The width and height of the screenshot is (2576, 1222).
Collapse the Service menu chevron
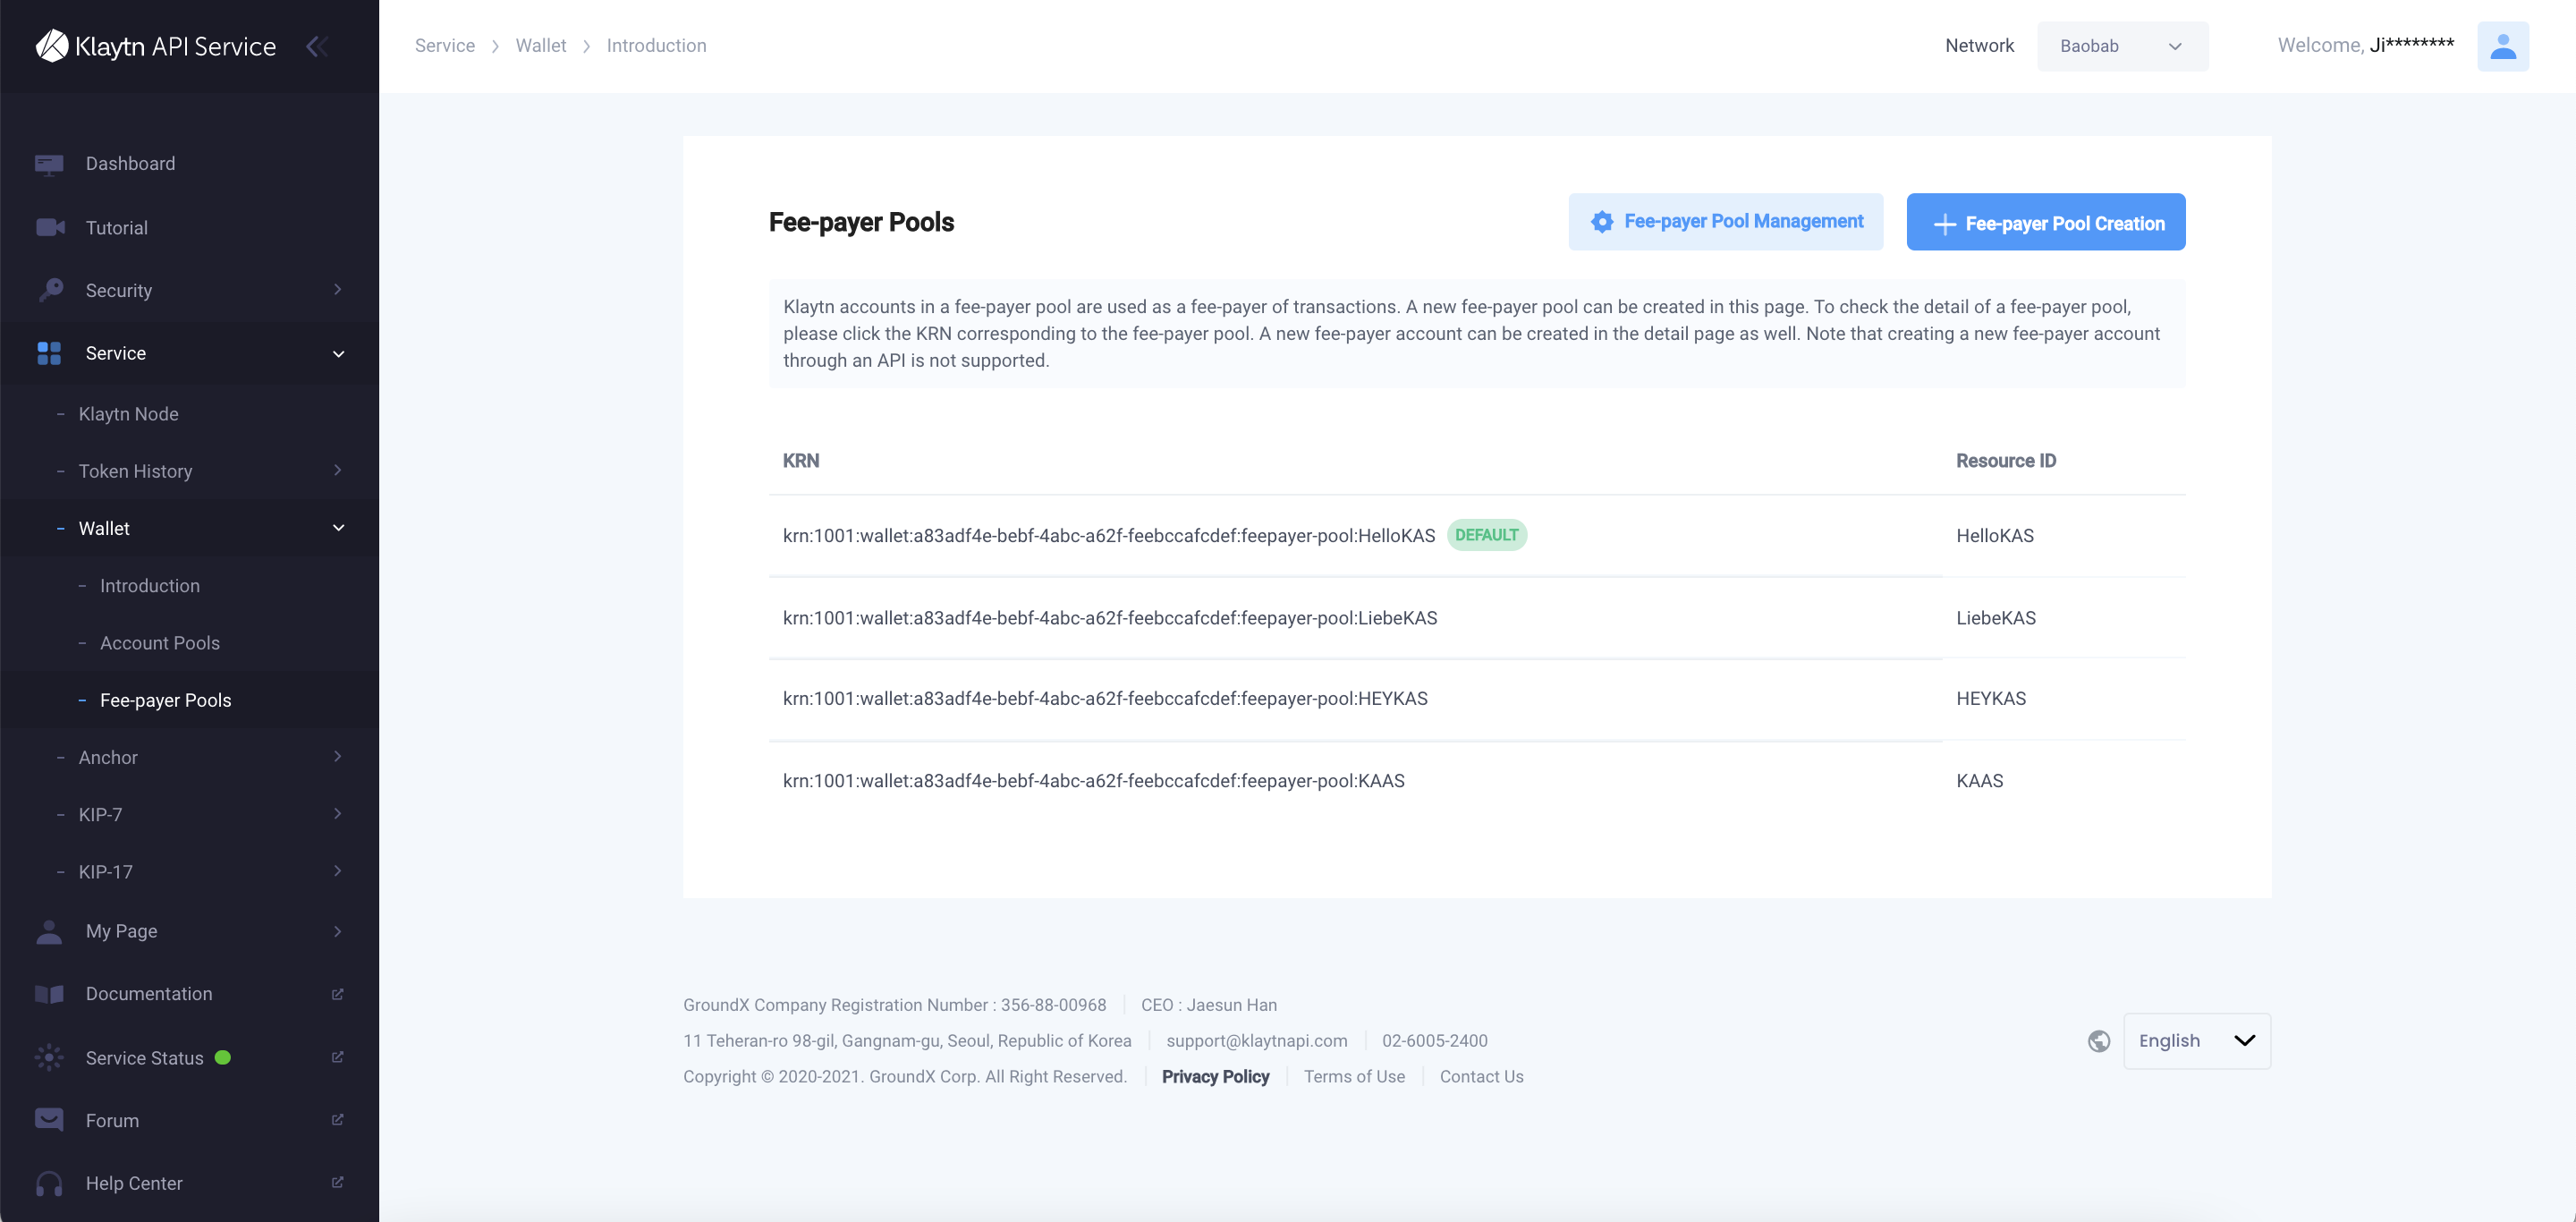point(338,354)
